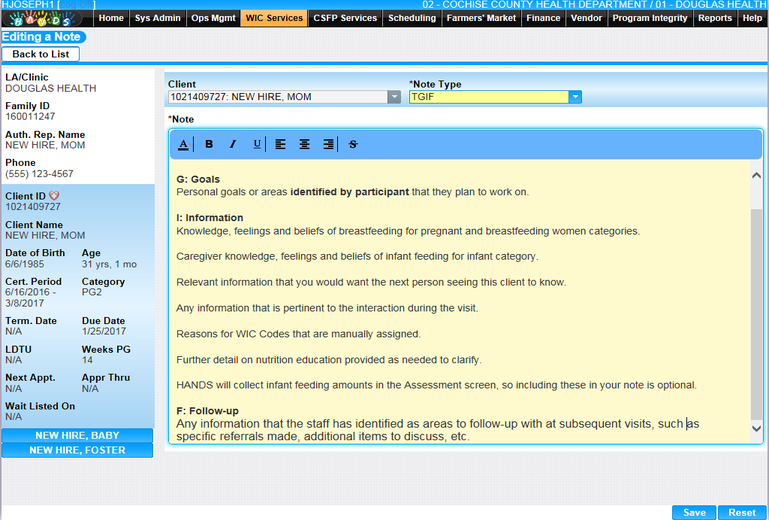Click the note editor scroll down arrow
Screen dimensions: 769x520
point(756,428)
